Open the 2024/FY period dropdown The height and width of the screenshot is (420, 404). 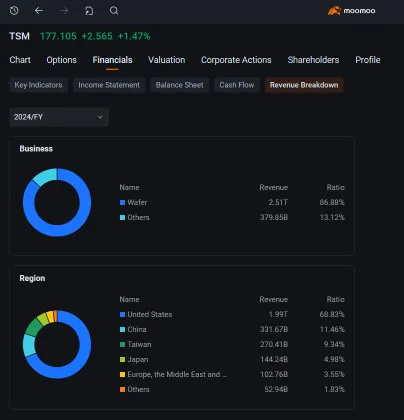[x=59, y=117]
